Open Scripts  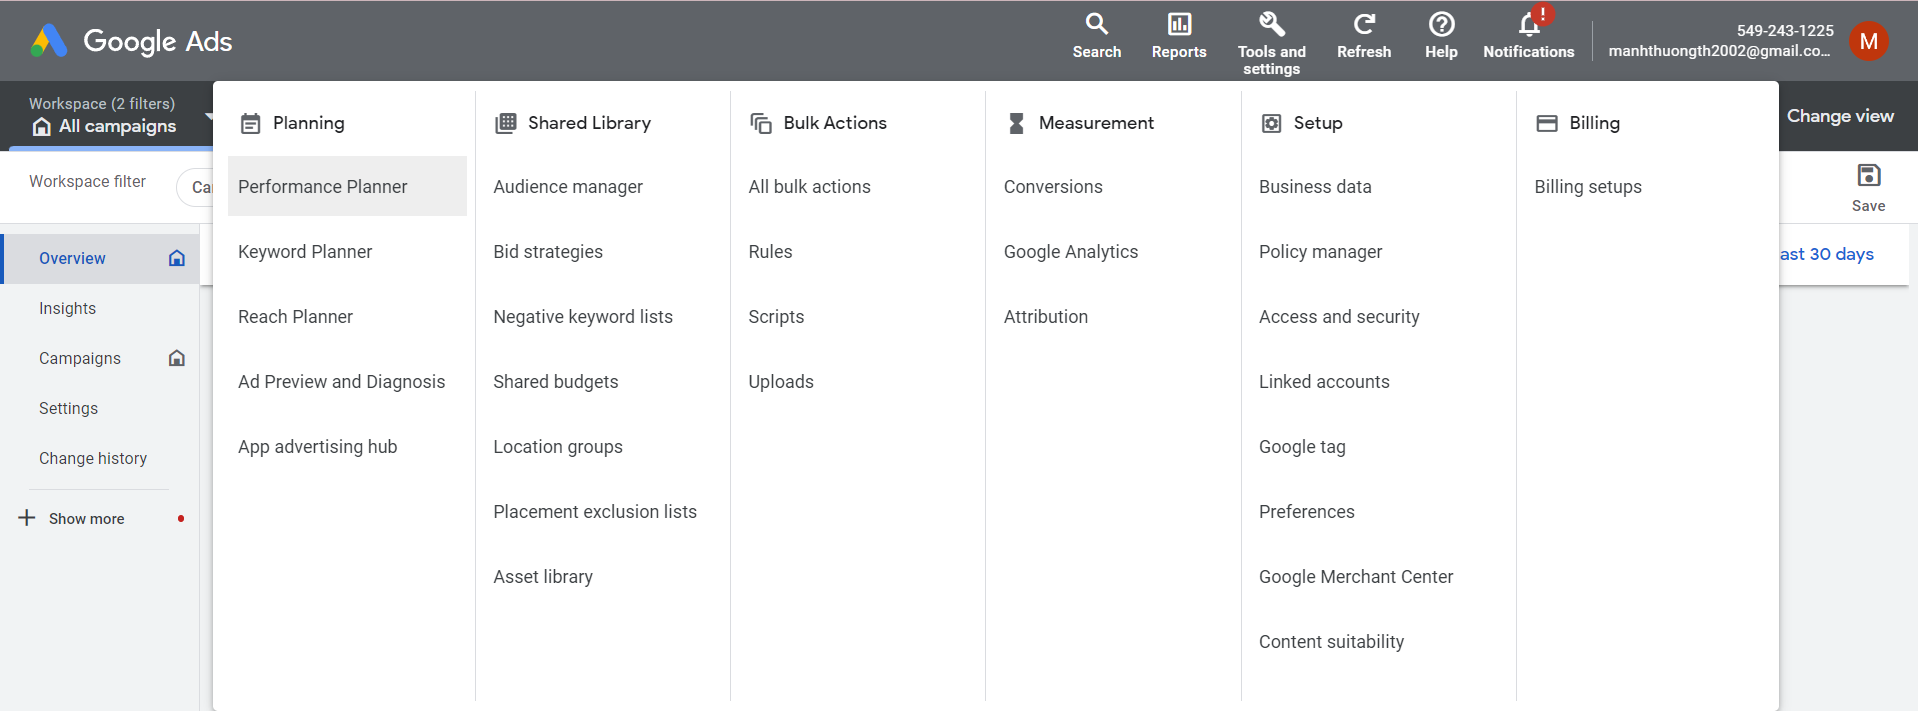(x=776, y=317)
